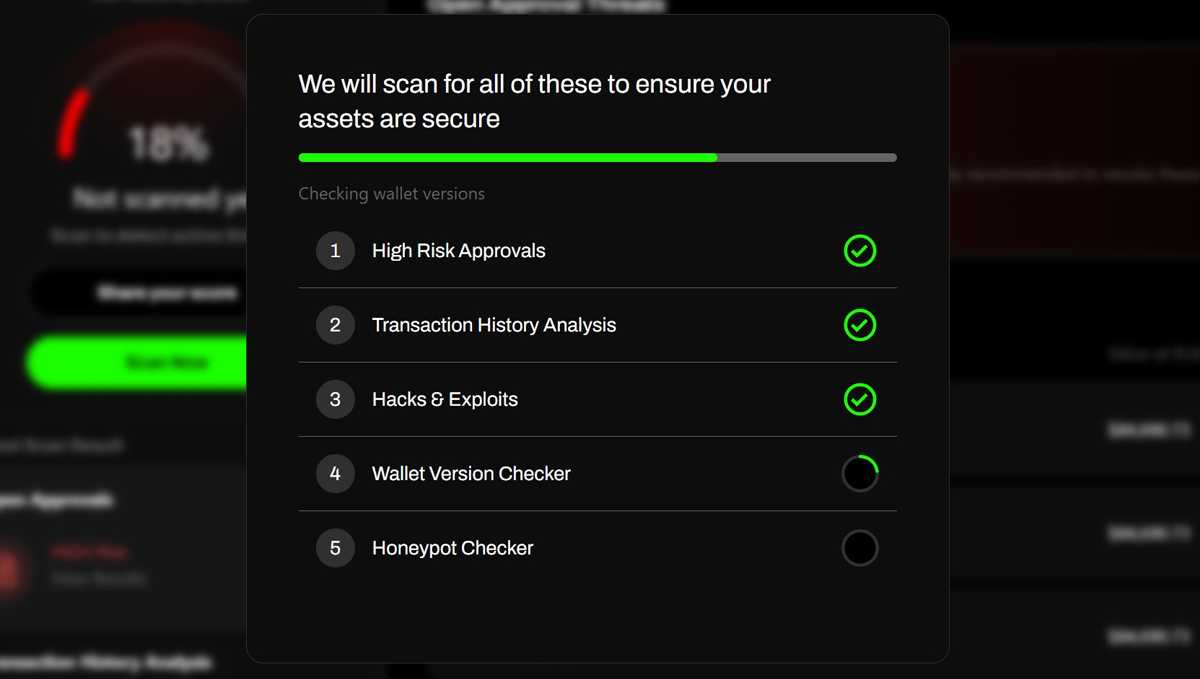This screenshot has width=1200, height=679.
Task: Select the numbered circle 1 icon
Action: point(335,251)
